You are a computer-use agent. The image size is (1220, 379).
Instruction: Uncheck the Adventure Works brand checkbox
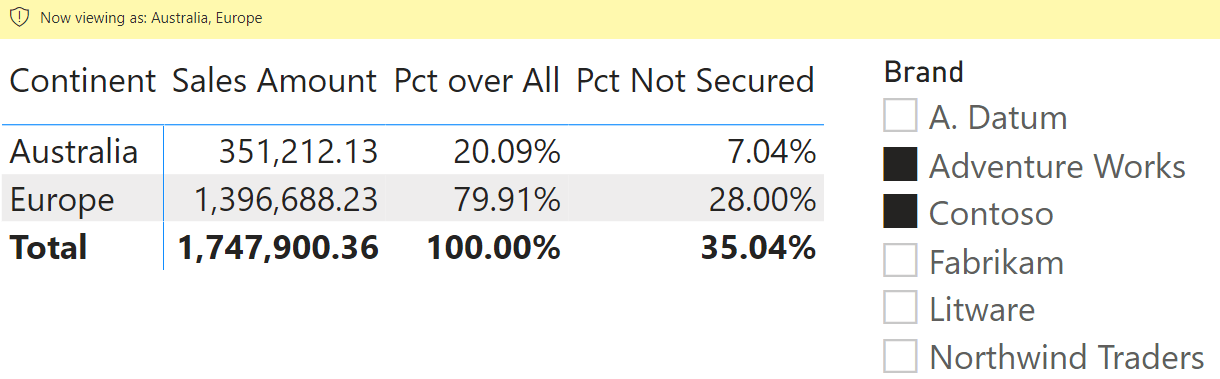pos(900,165)
